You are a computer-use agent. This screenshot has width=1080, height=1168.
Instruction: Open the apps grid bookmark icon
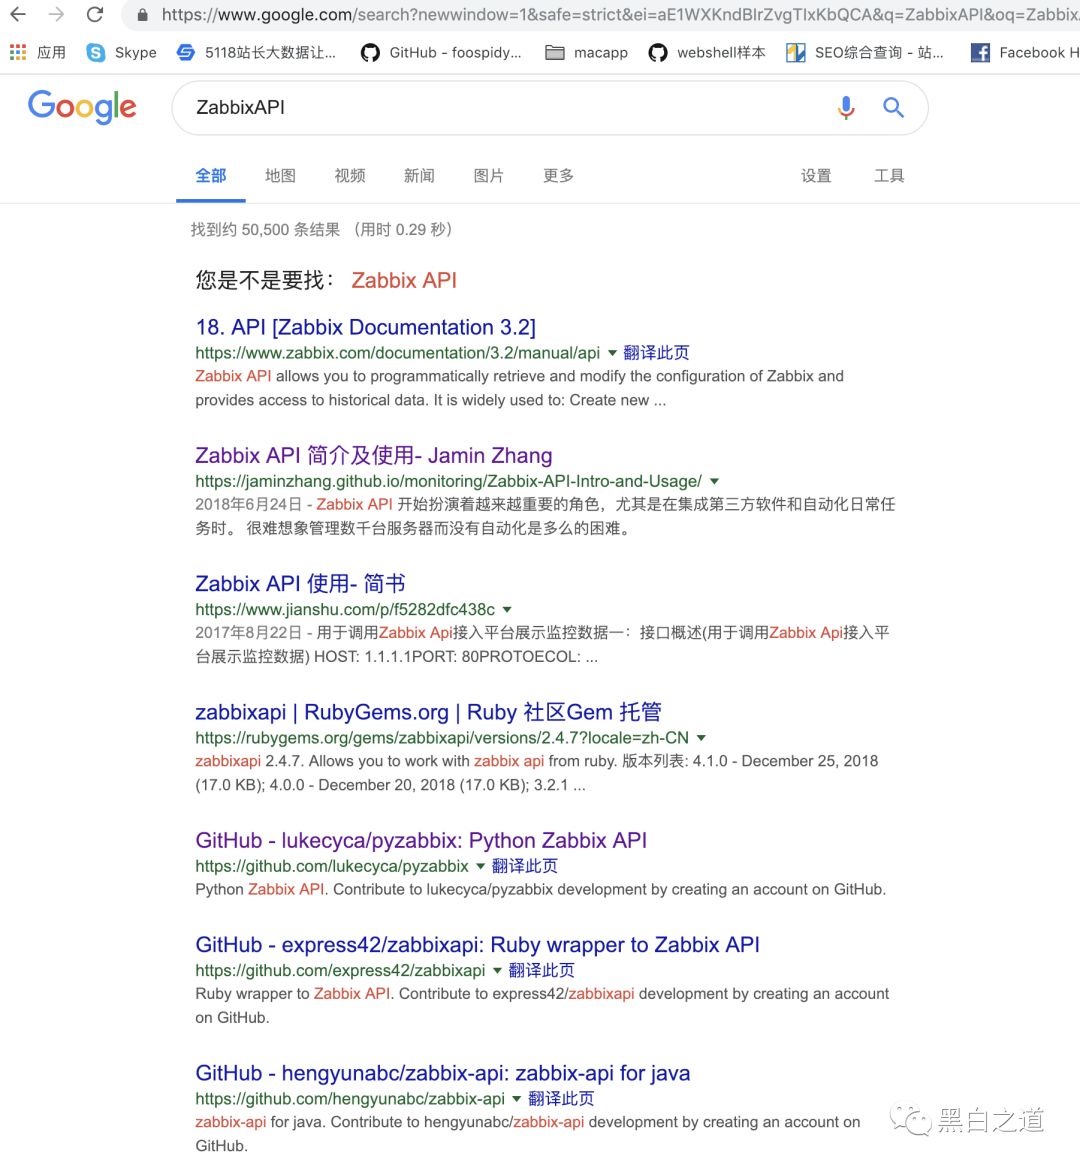tap(18, 52)
